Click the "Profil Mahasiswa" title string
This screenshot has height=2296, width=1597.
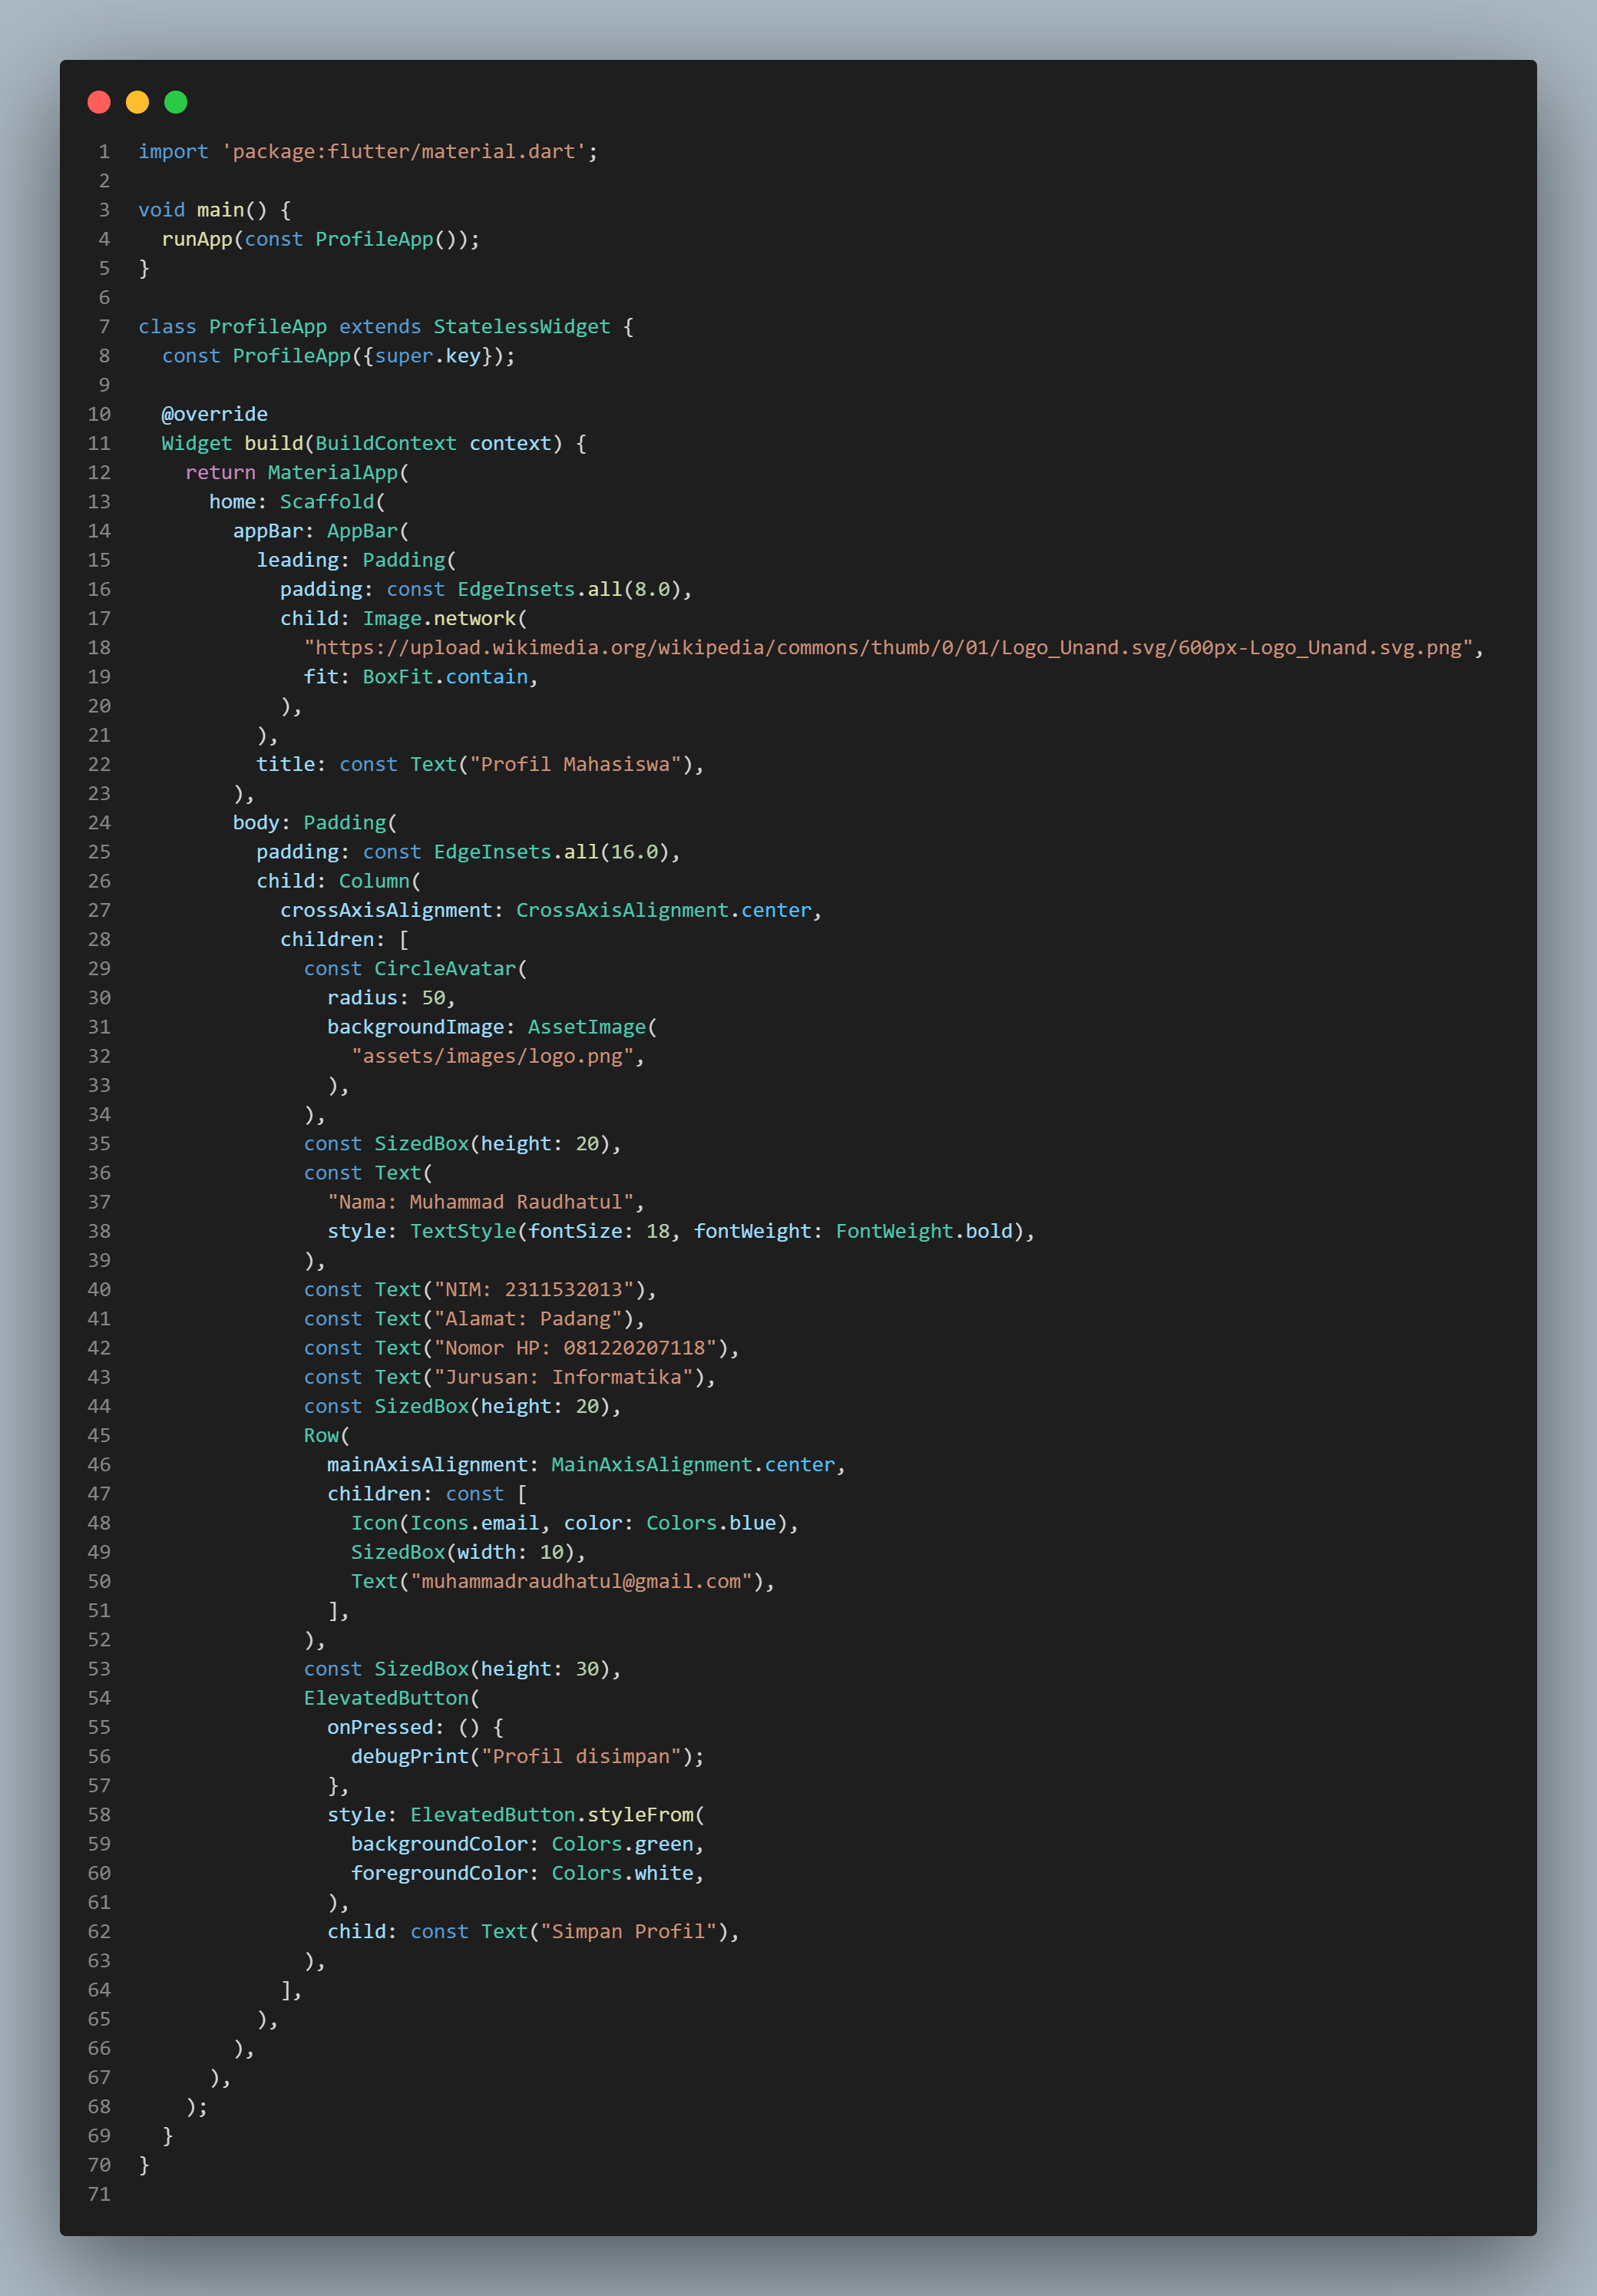click(x=575, y=765)
